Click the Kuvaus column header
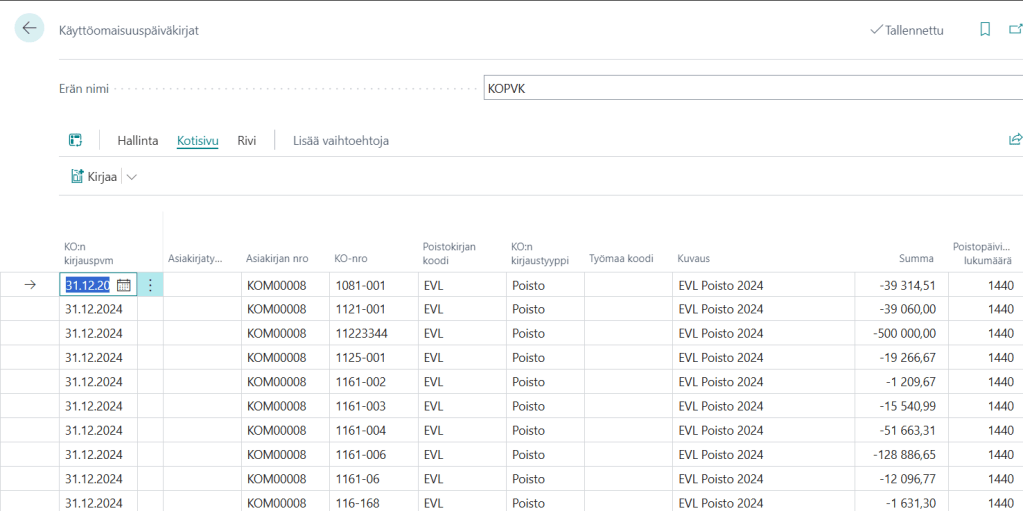The height and width of the screenshot is (511, 1023). (693, 258)
